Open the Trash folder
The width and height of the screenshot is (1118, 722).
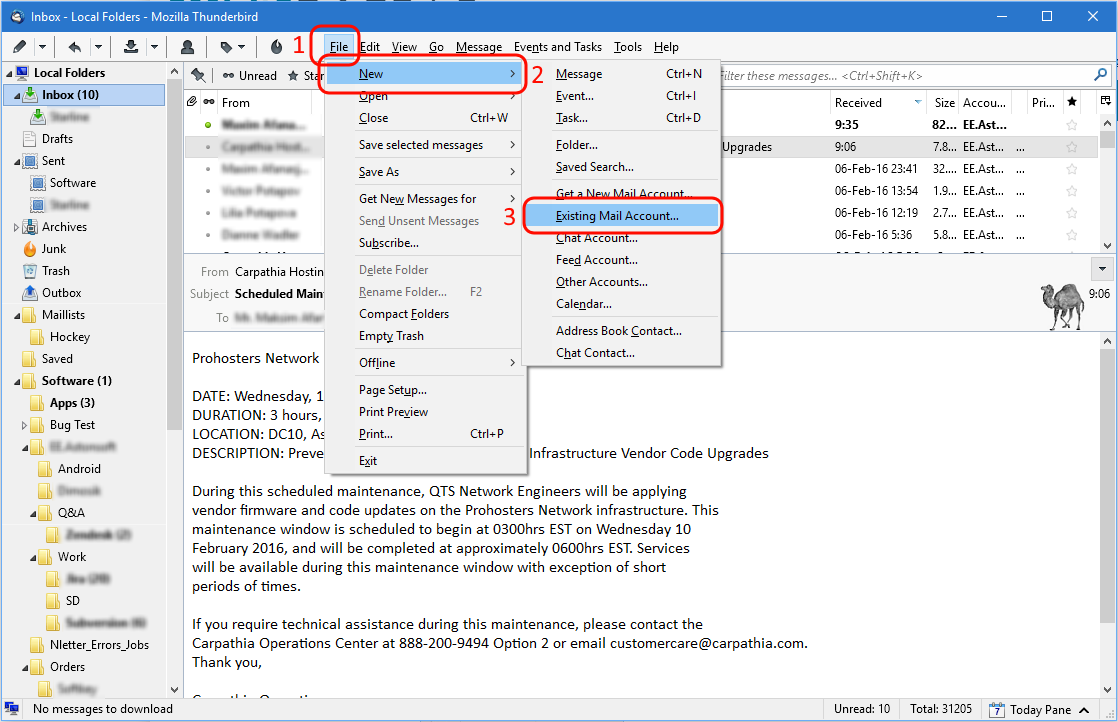click(x=56, y=271)
